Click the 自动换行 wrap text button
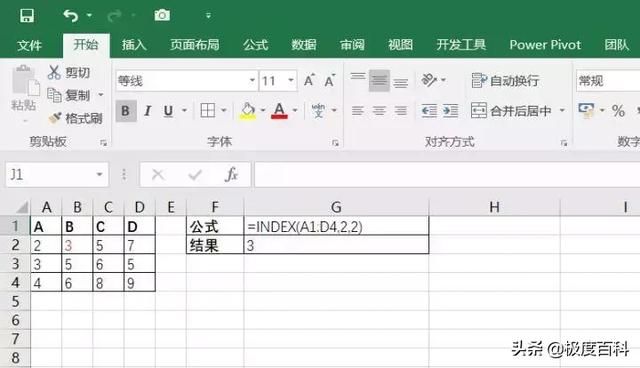The image size is (640, 368). pyautogui.click(x=505, y=80)
